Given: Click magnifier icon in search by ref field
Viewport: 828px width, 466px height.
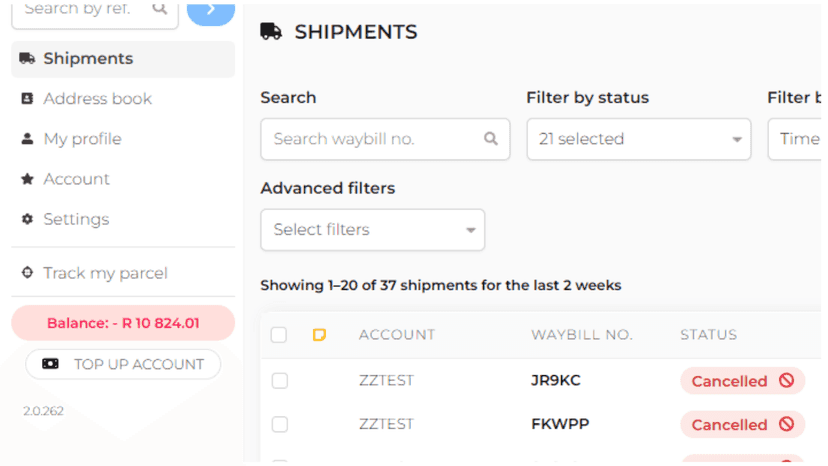Looking at the screenshot, I should pos(159,8).
